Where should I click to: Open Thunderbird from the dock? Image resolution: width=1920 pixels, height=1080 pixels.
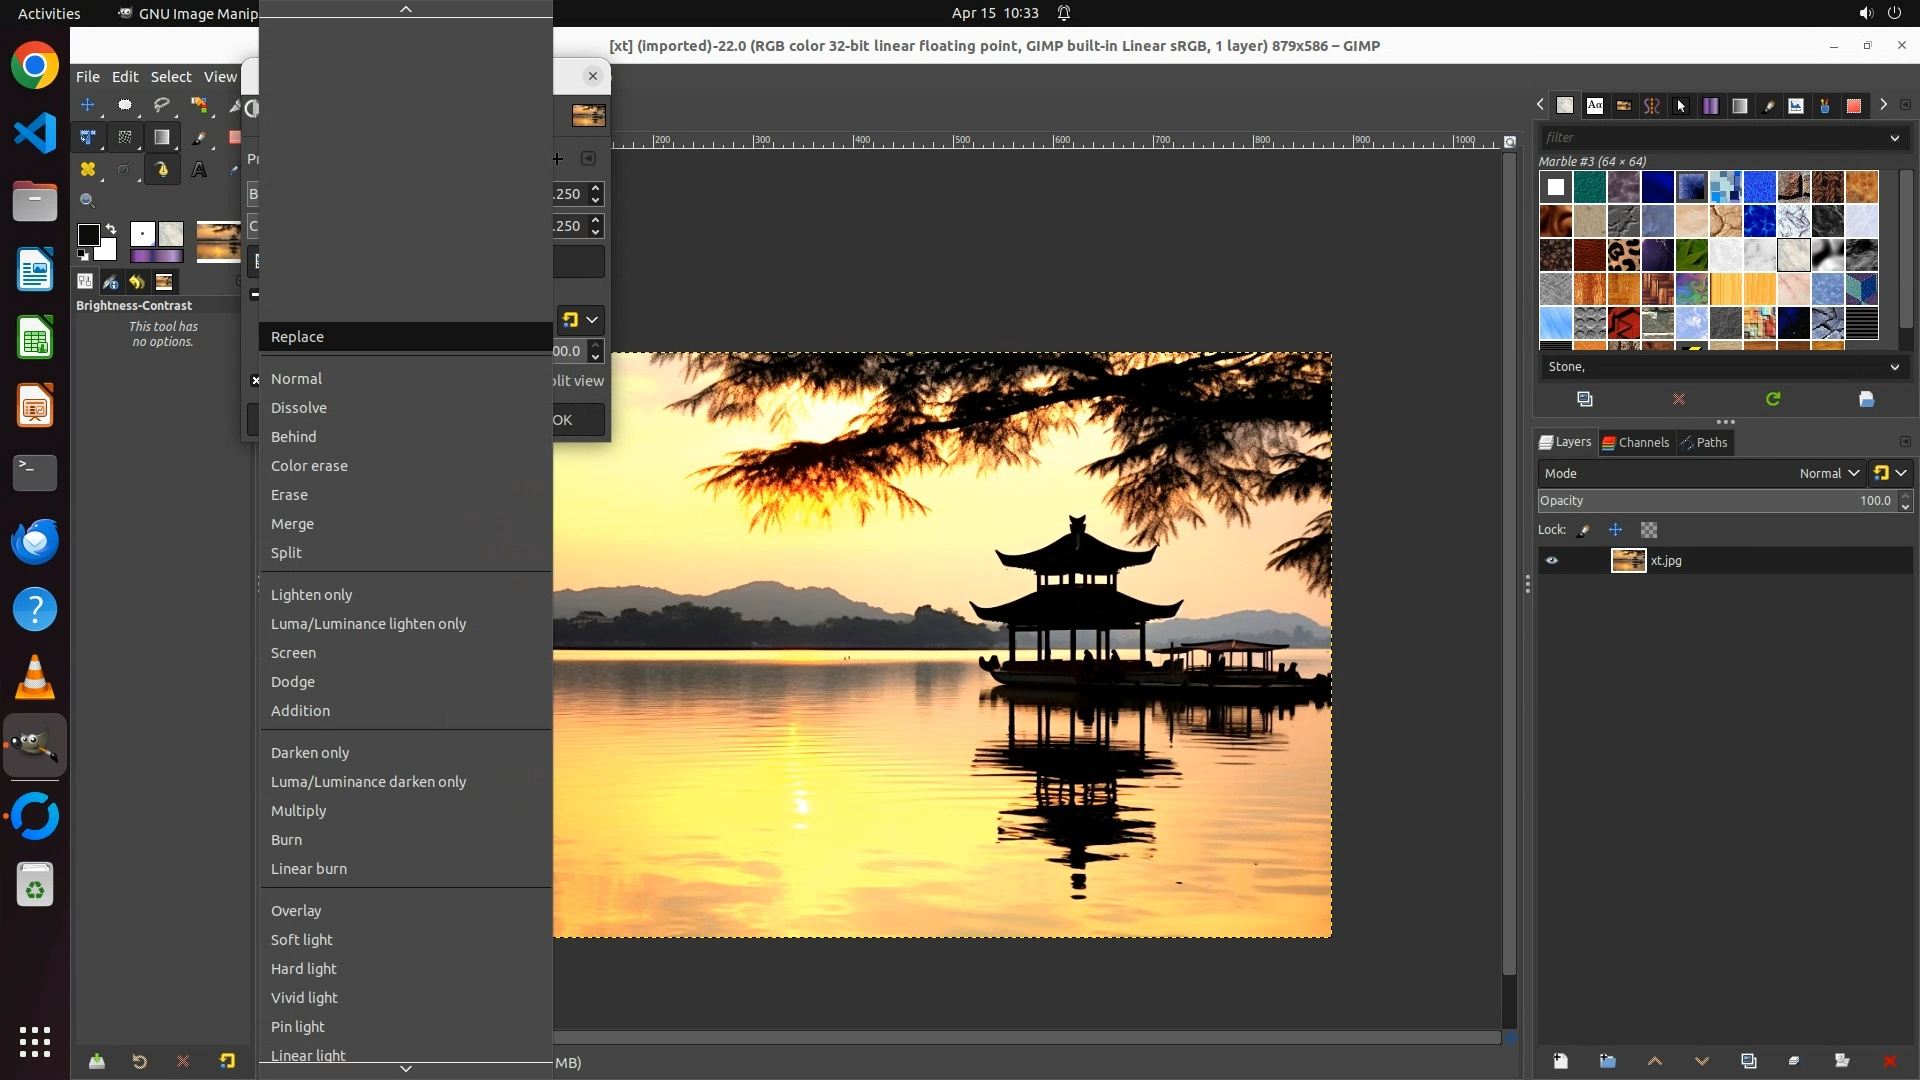point(35,542)
